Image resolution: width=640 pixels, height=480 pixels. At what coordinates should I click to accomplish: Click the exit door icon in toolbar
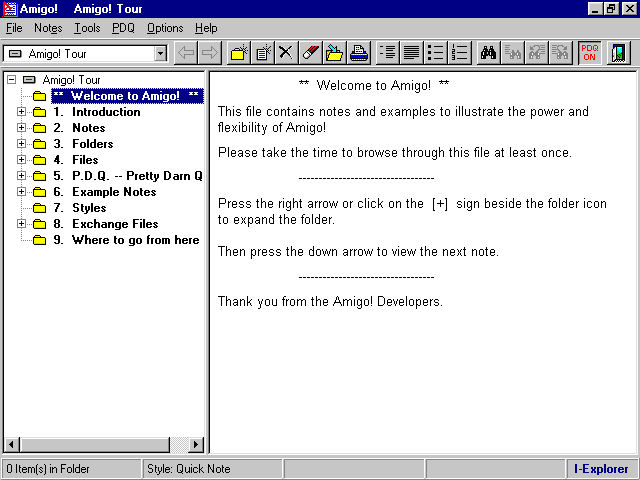click(x=619, y=53)
